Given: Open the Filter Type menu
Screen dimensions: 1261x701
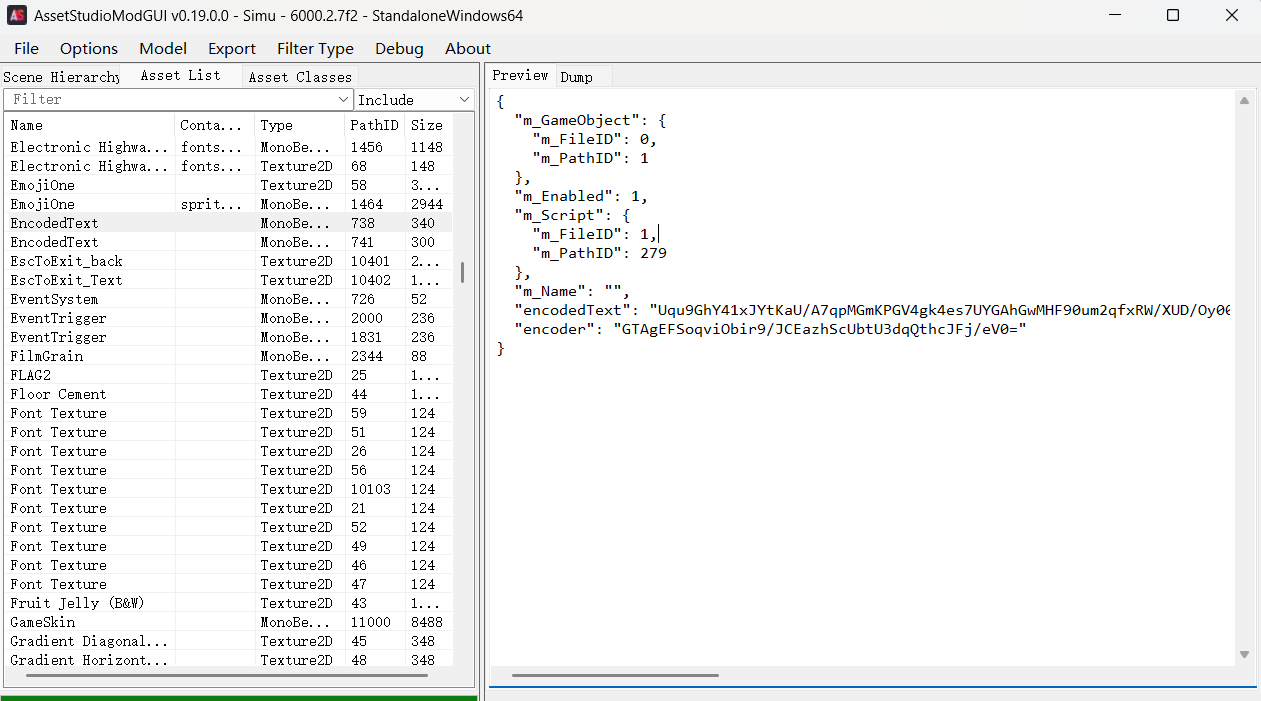Looking at the screenshot, I should (315, 48).
